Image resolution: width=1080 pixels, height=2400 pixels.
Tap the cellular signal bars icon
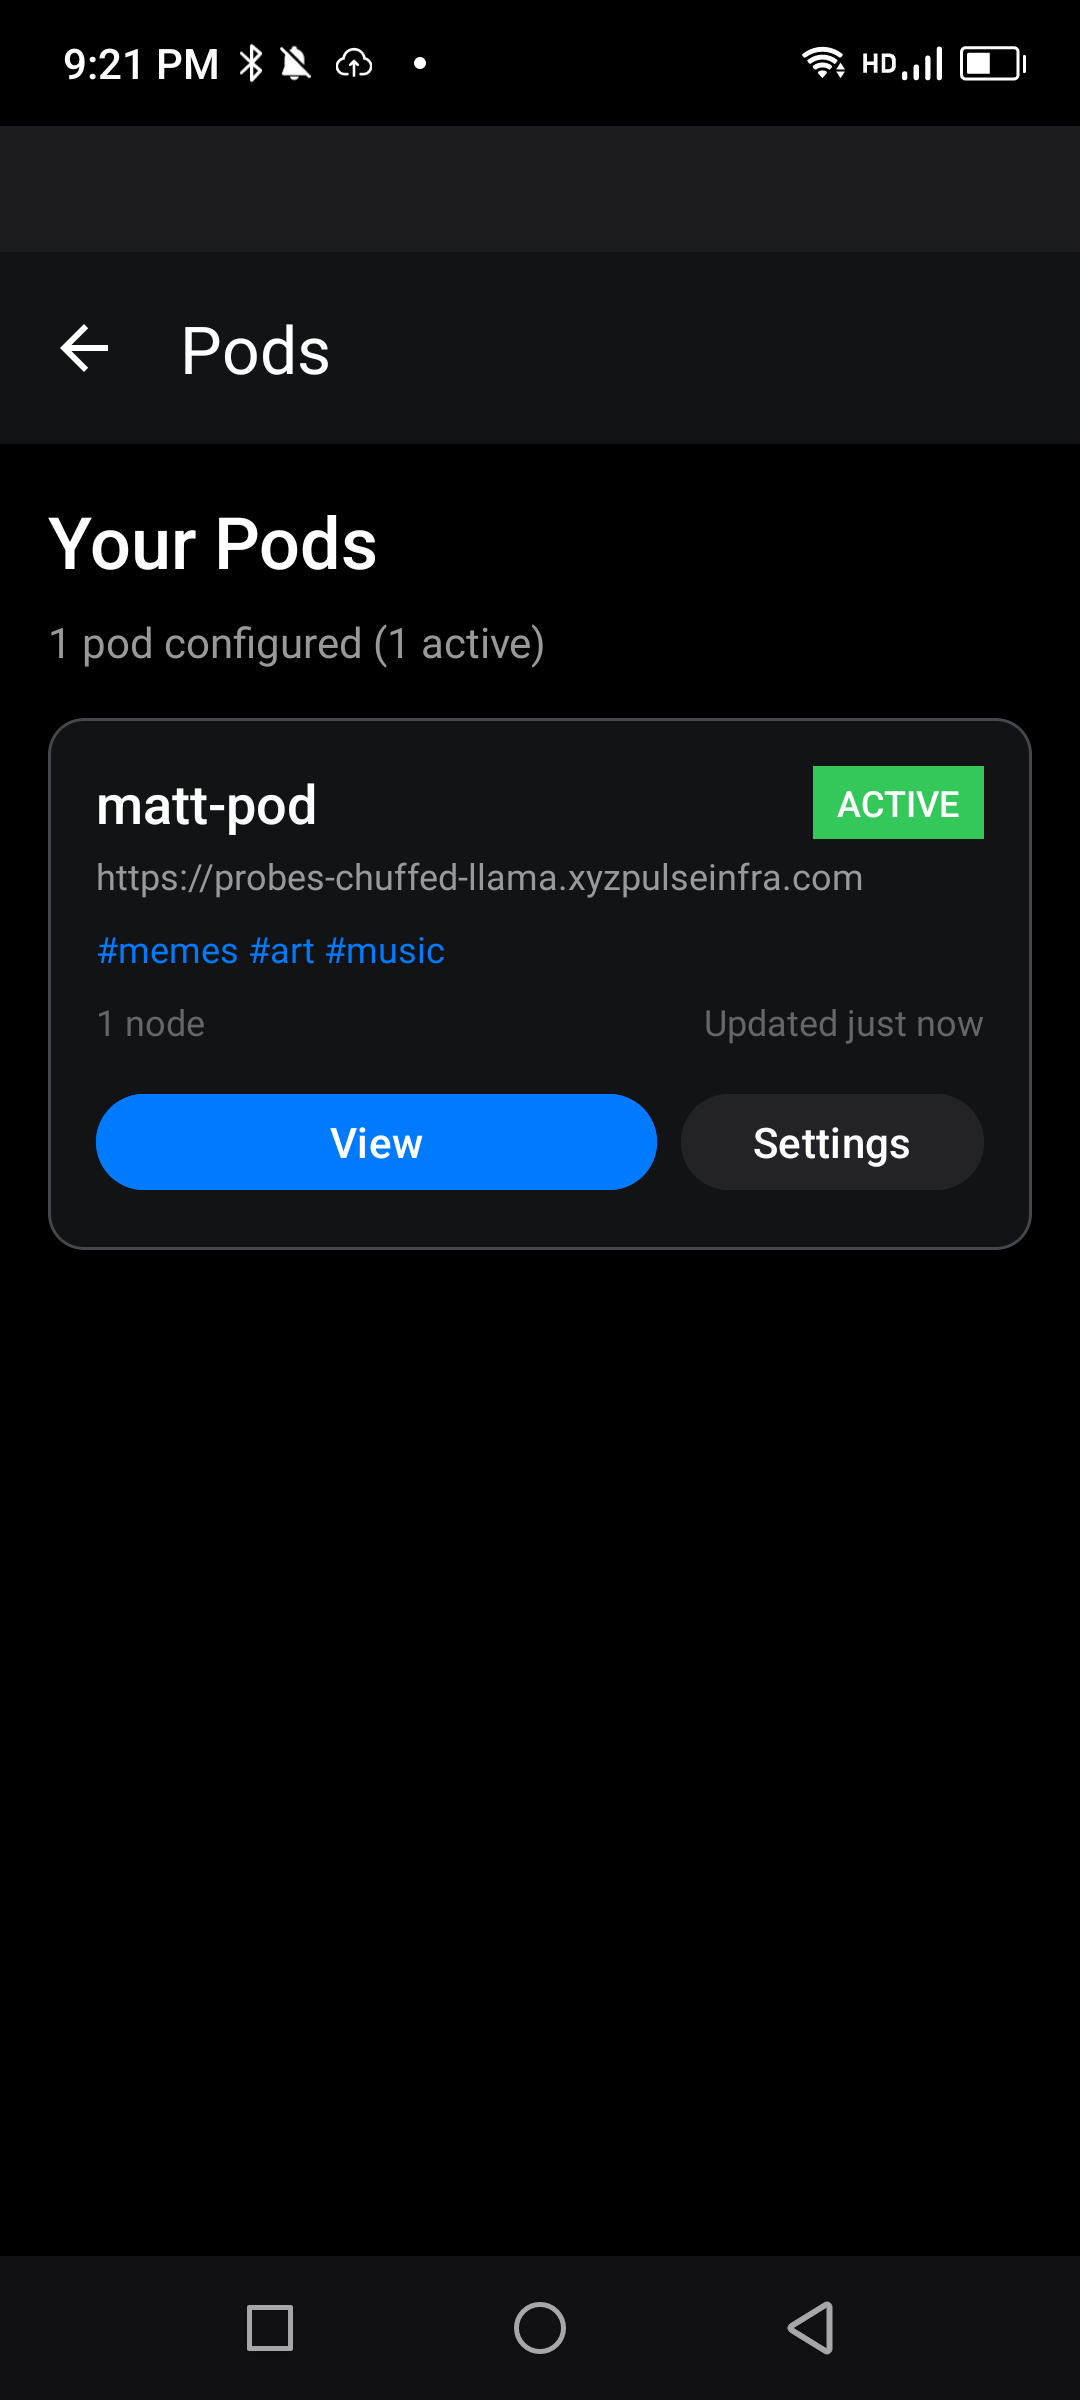point(922,64)
